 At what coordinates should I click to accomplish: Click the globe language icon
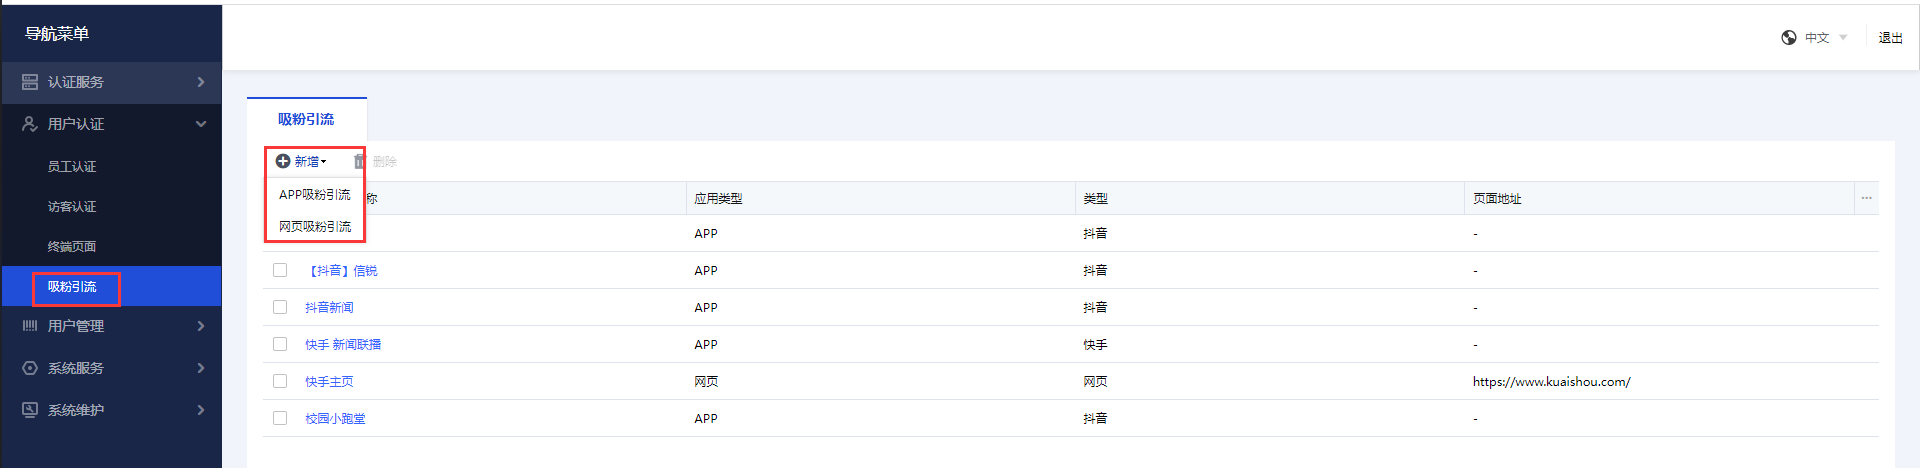(1789, 38)
